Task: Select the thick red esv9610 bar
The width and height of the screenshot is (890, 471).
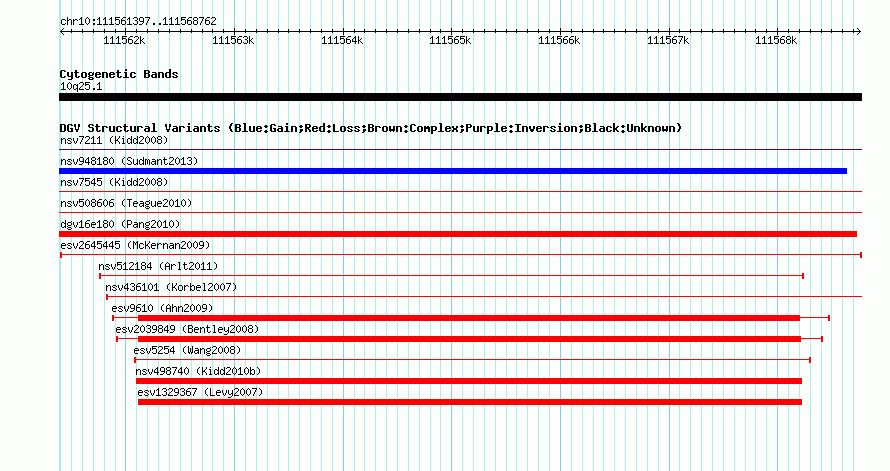Action: coord(469,318)
